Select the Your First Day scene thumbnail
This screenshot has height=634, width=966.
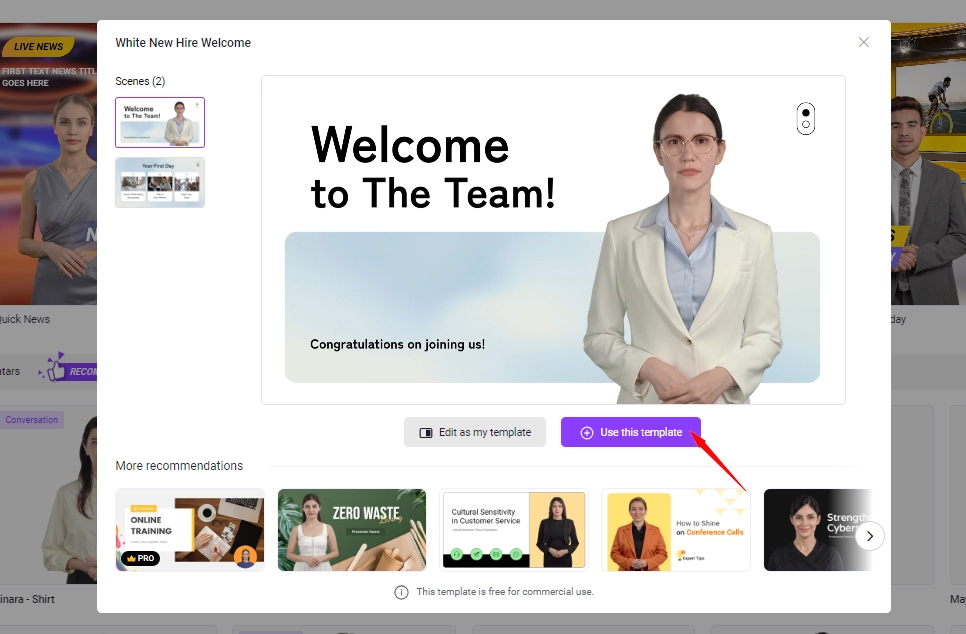click(x=160, y=182)
